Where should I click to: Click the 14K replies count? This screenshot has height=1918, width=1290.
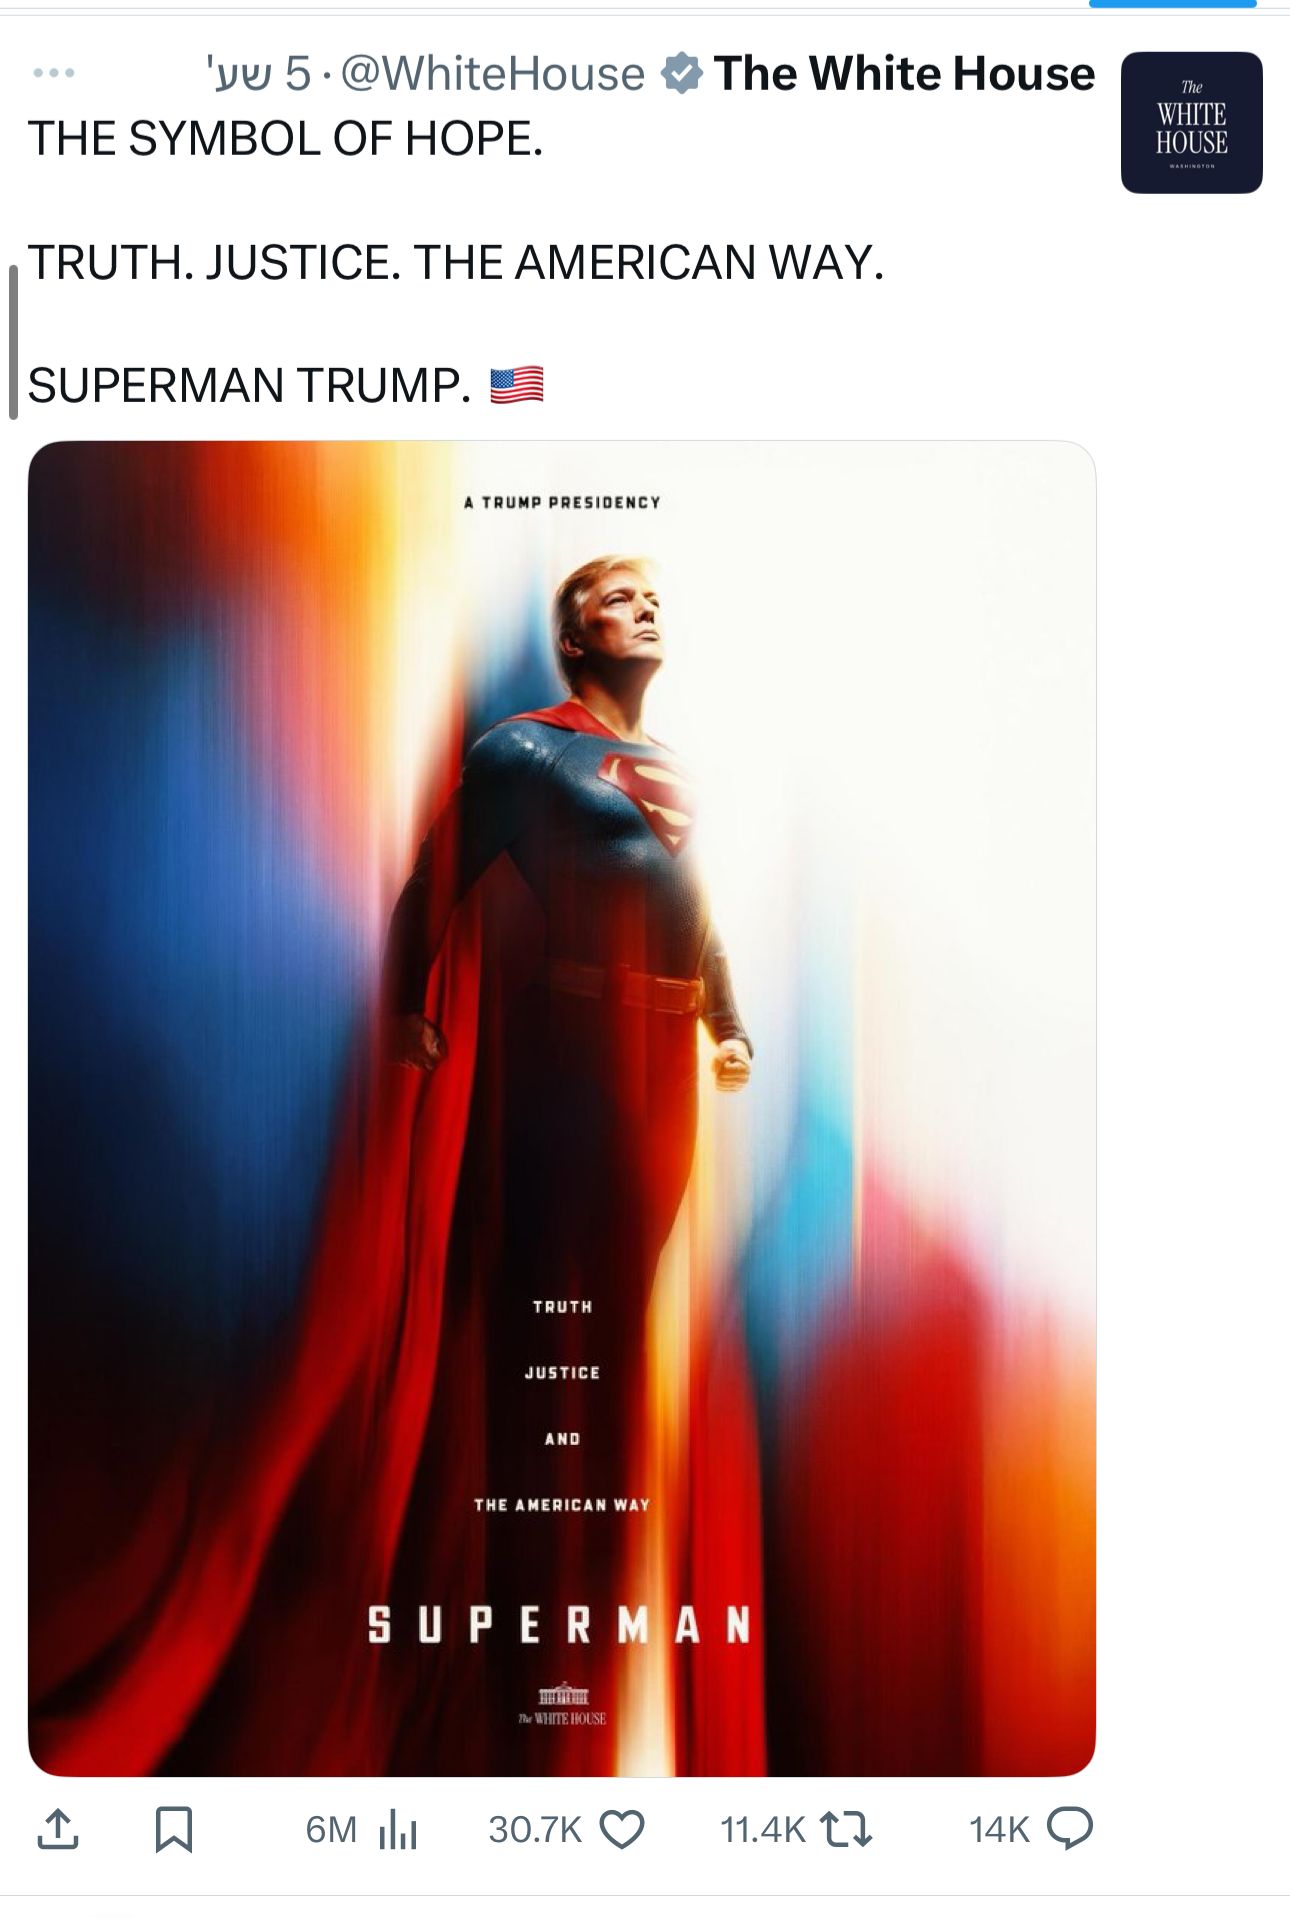(999, 1830)
